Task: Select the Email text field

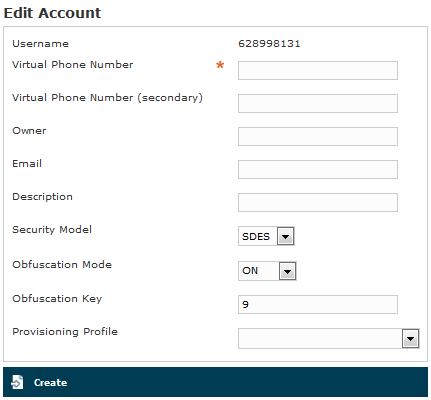Action: [318, 169]
